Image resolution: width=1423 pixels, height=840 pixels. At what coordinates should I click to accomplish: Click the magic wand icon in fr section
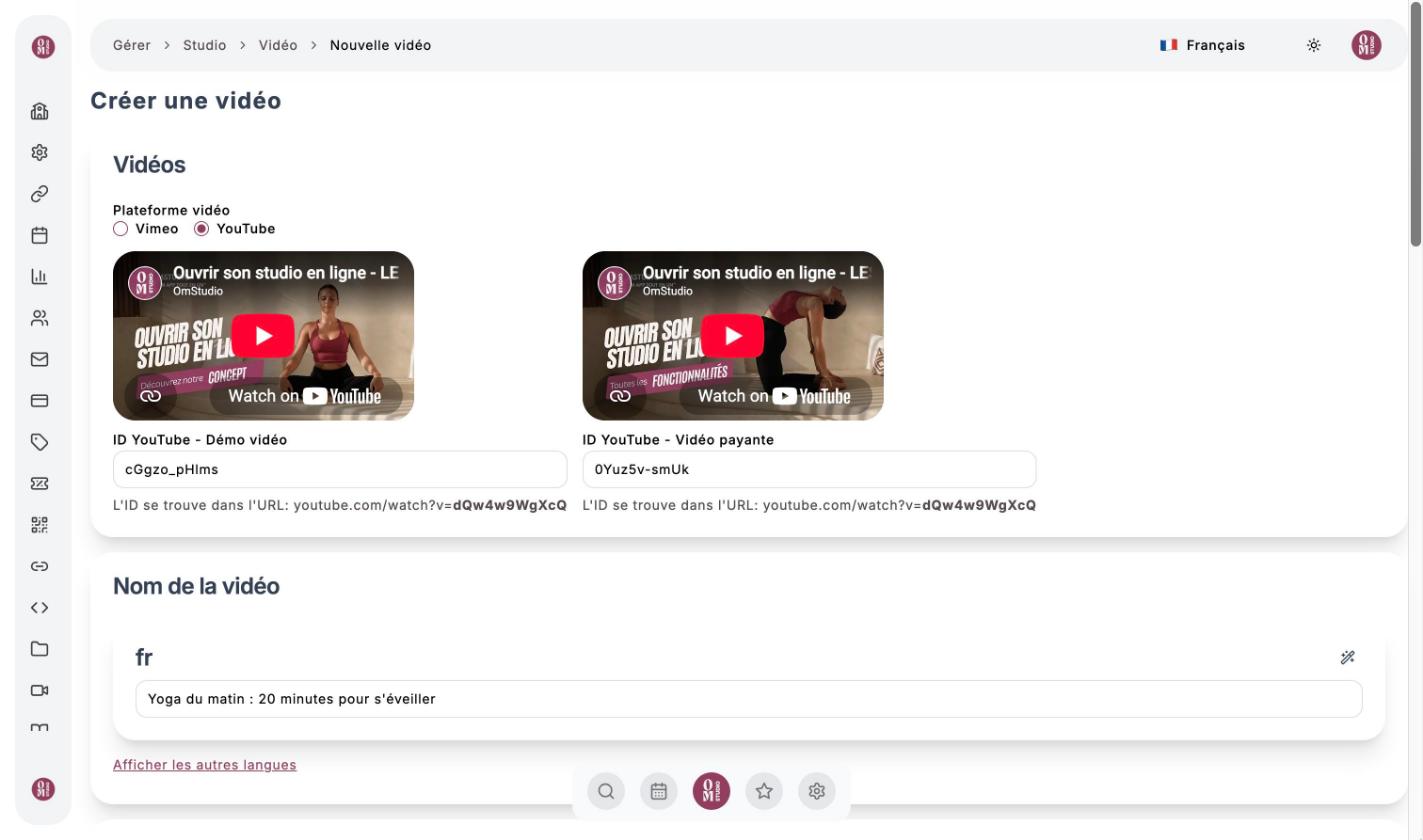[1347, 657]
